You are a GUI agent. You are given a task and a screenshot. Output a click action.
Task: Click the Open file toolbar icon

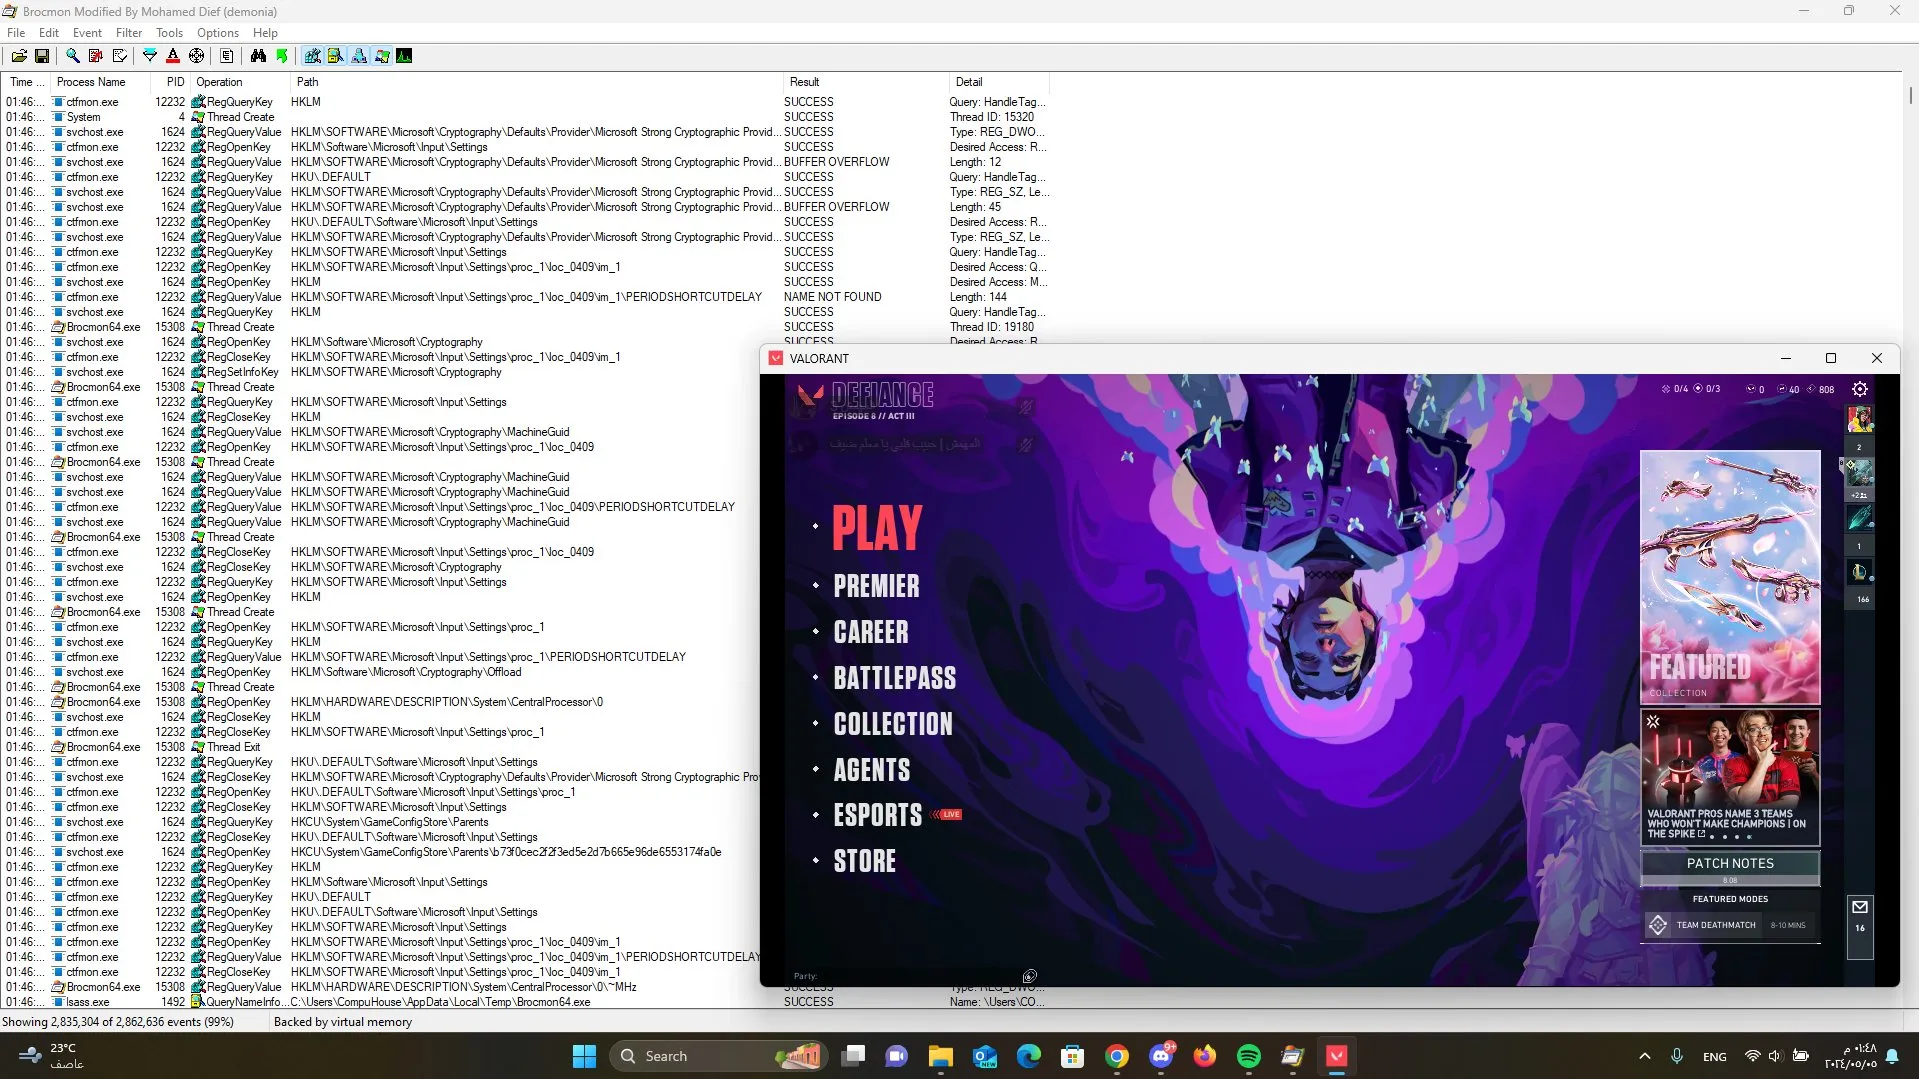click(19, 56)
